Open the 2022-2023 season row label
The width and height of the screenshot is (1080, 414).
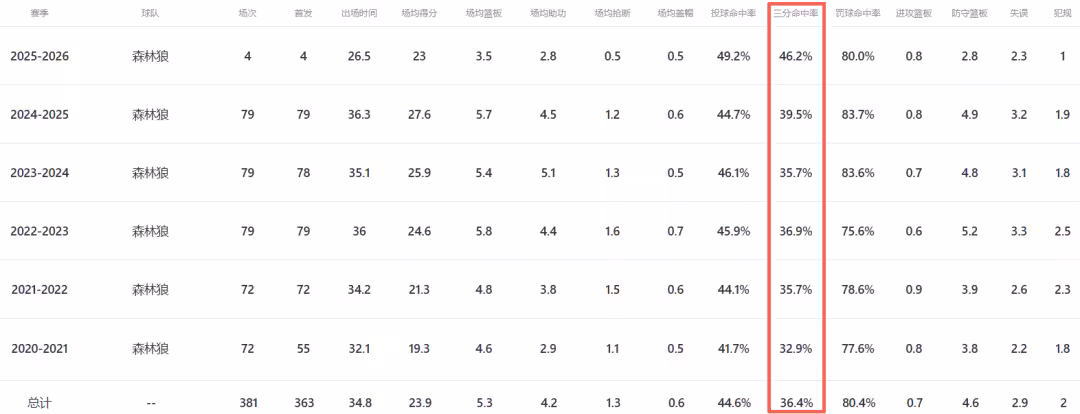coord(40,232)
